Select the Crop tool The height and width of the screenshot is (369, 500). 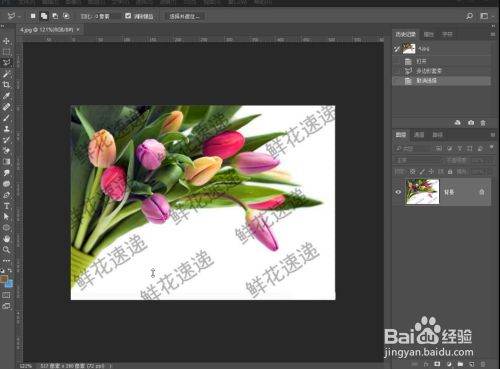click(6, 85)
